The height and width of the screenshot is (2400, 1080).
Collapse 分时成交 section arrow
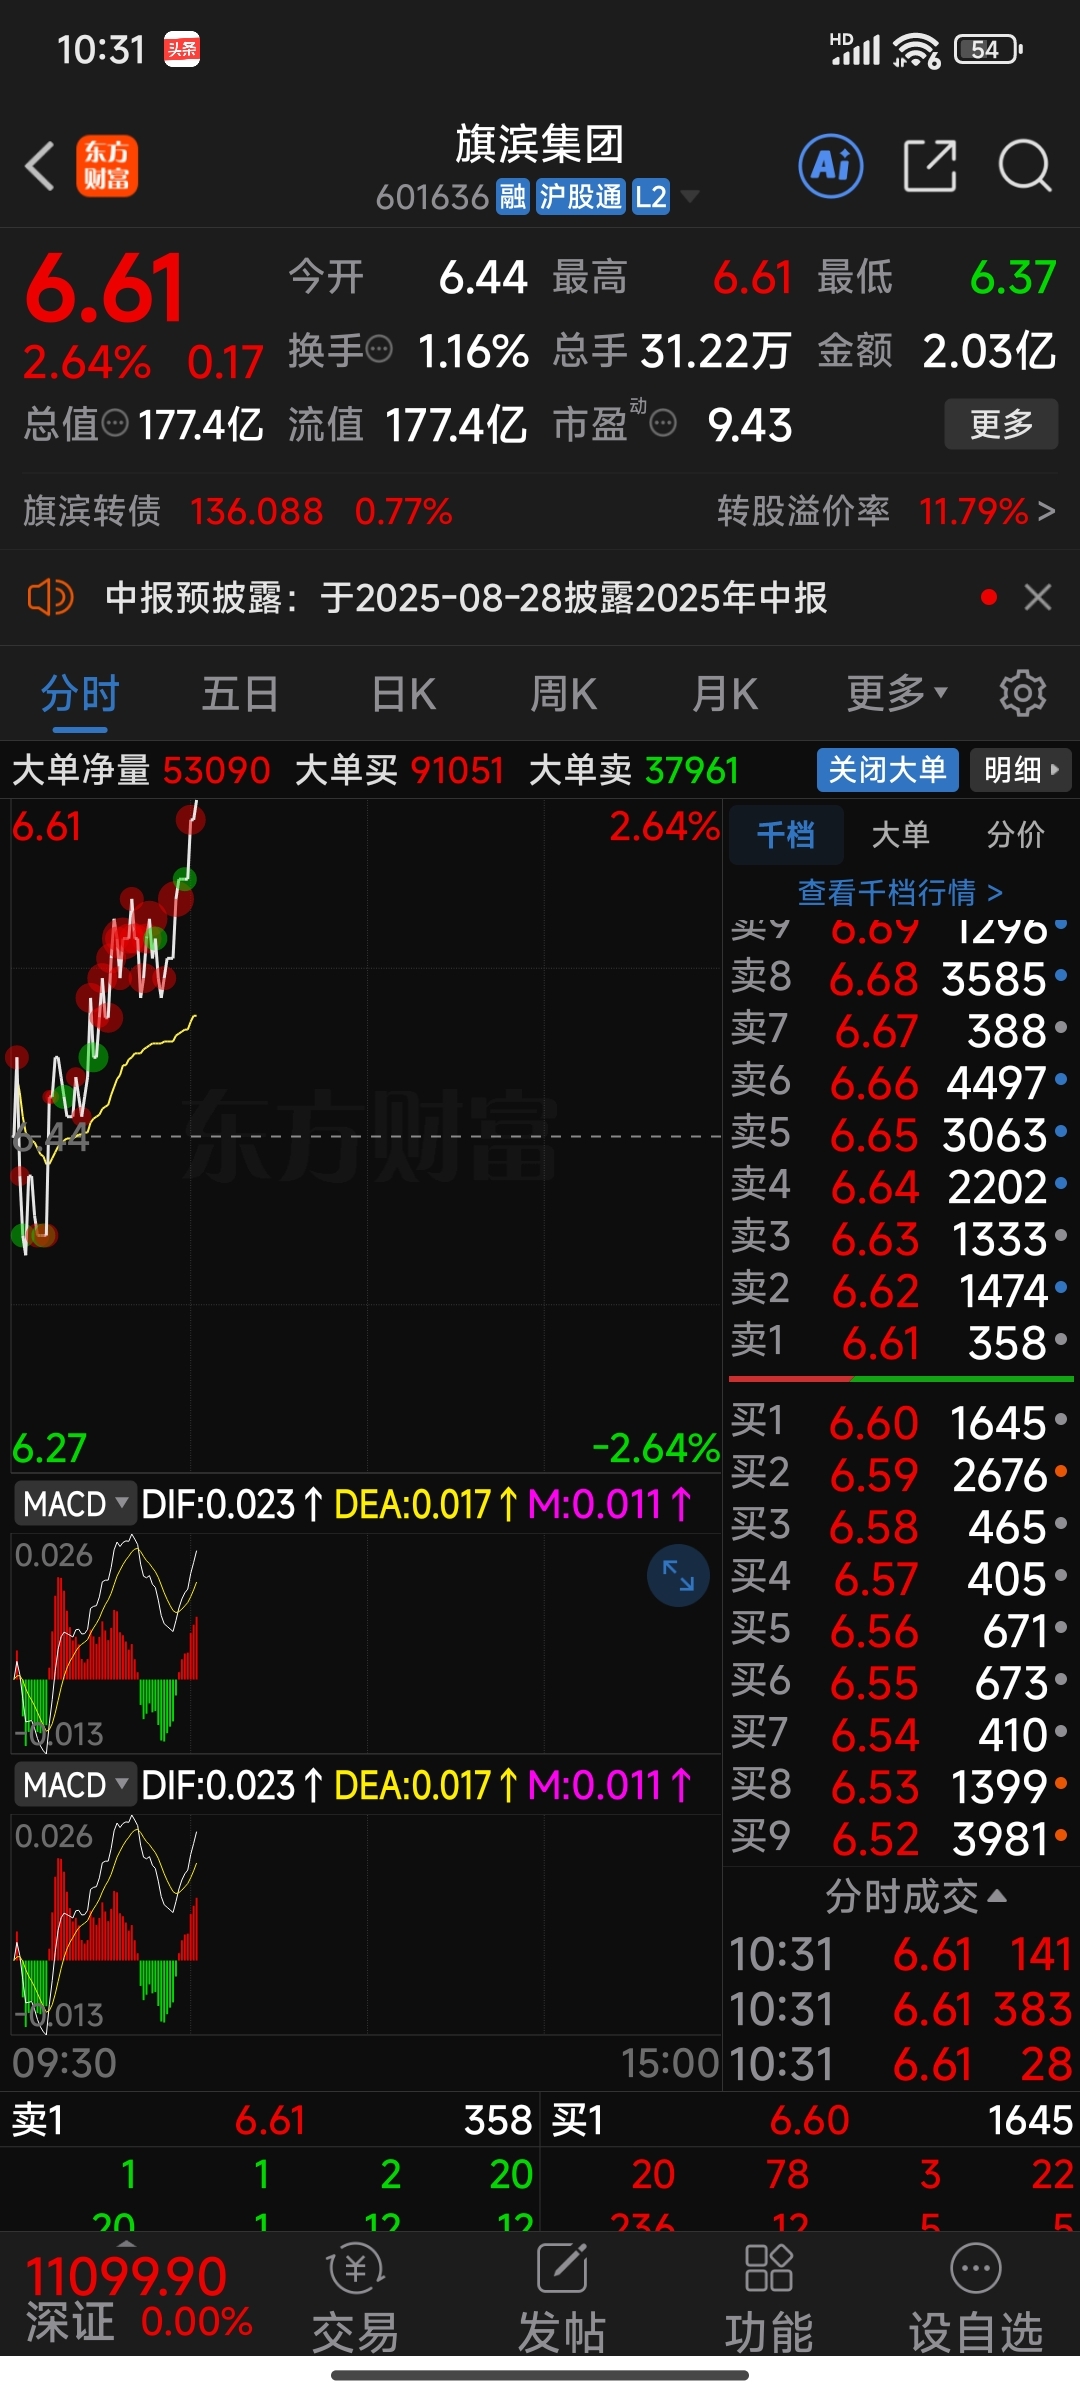(997, 1896)
